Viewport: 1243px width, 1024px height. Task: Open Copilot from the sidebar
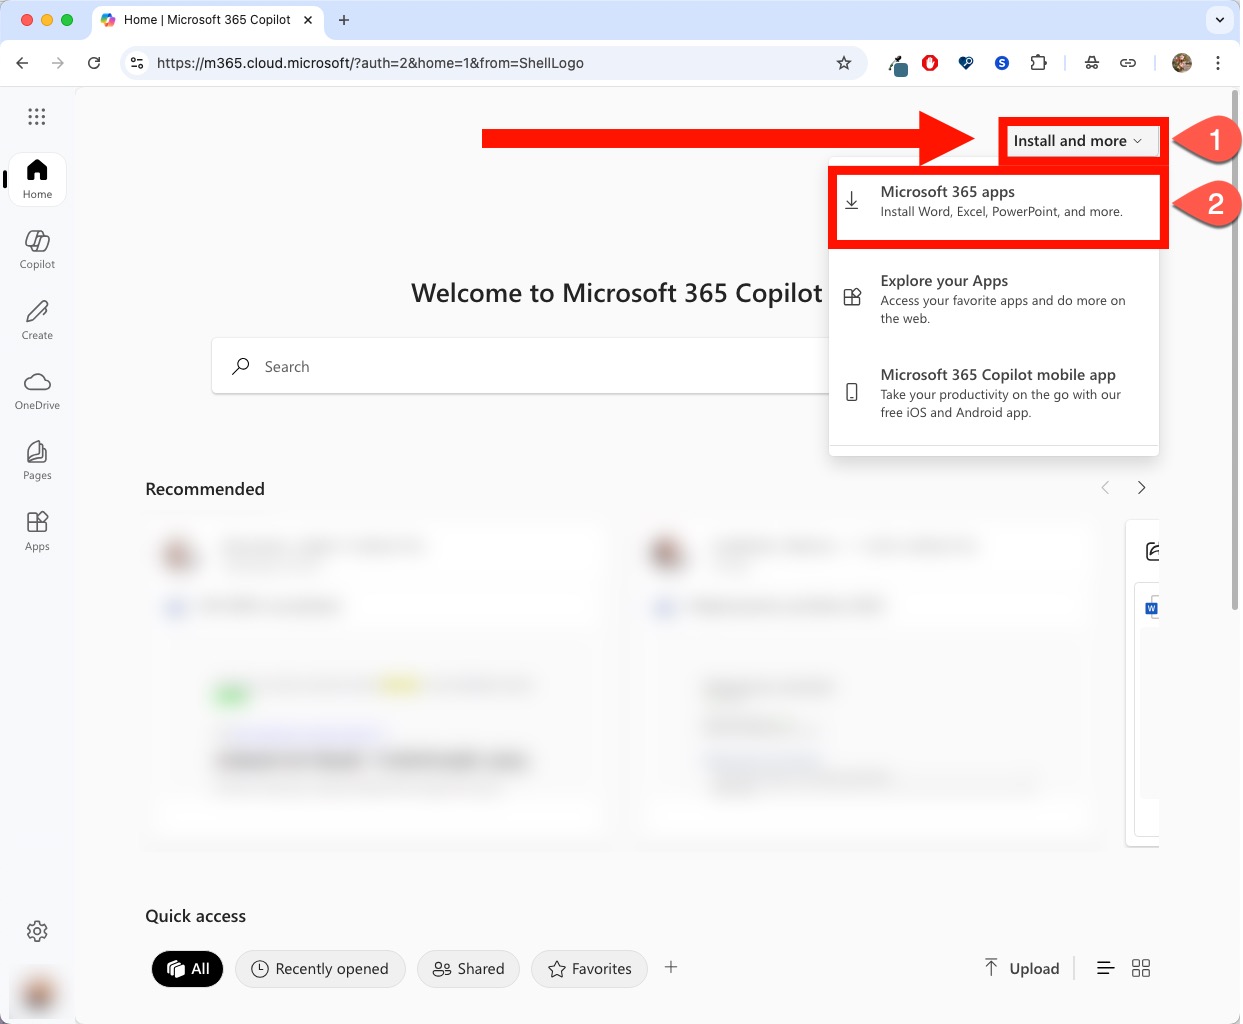click(x=37, y=249)
